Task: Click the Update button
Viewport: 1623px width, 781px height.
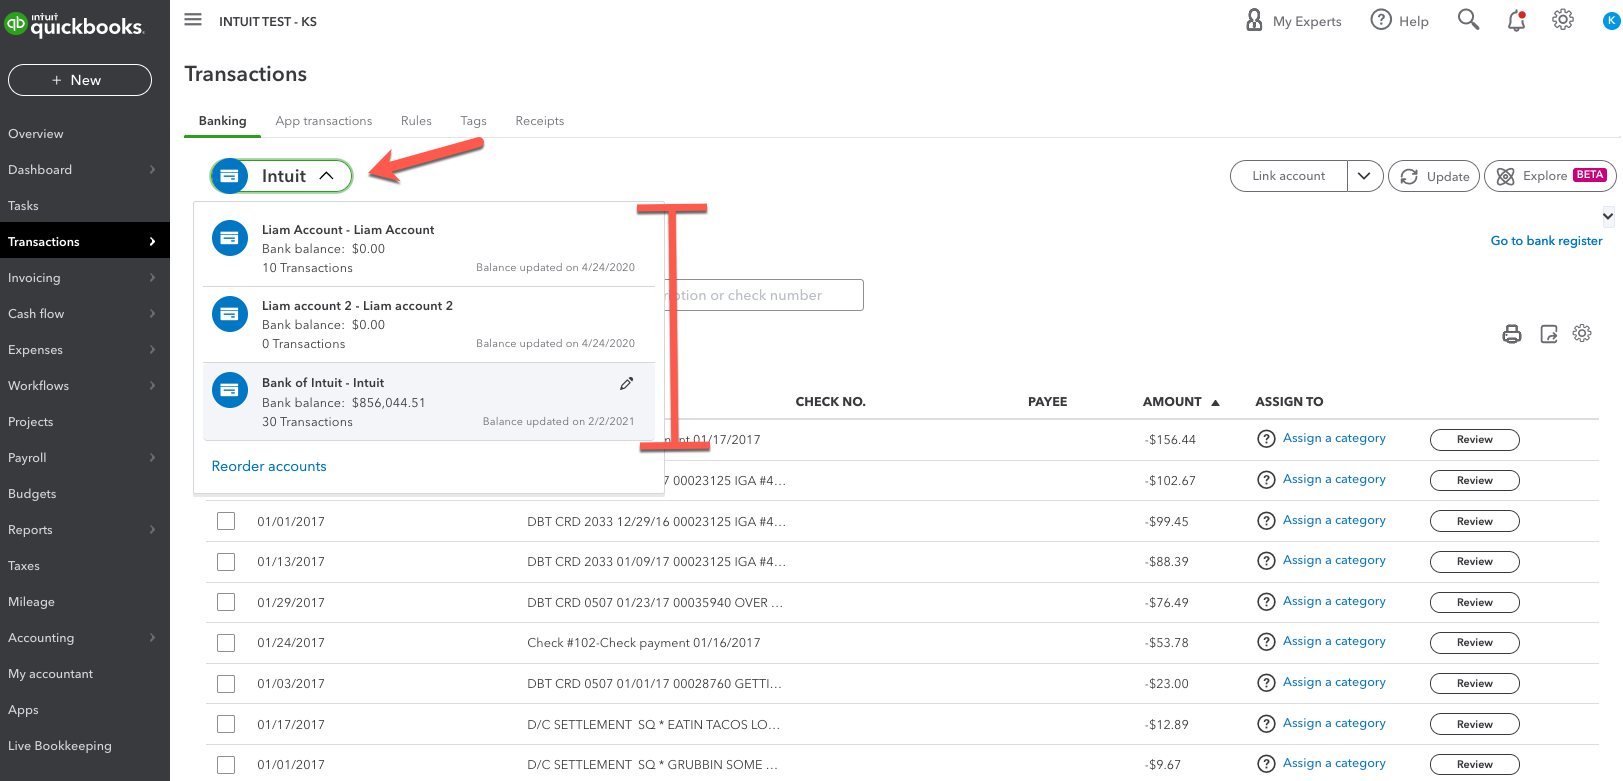Action: coord(1434,176)
